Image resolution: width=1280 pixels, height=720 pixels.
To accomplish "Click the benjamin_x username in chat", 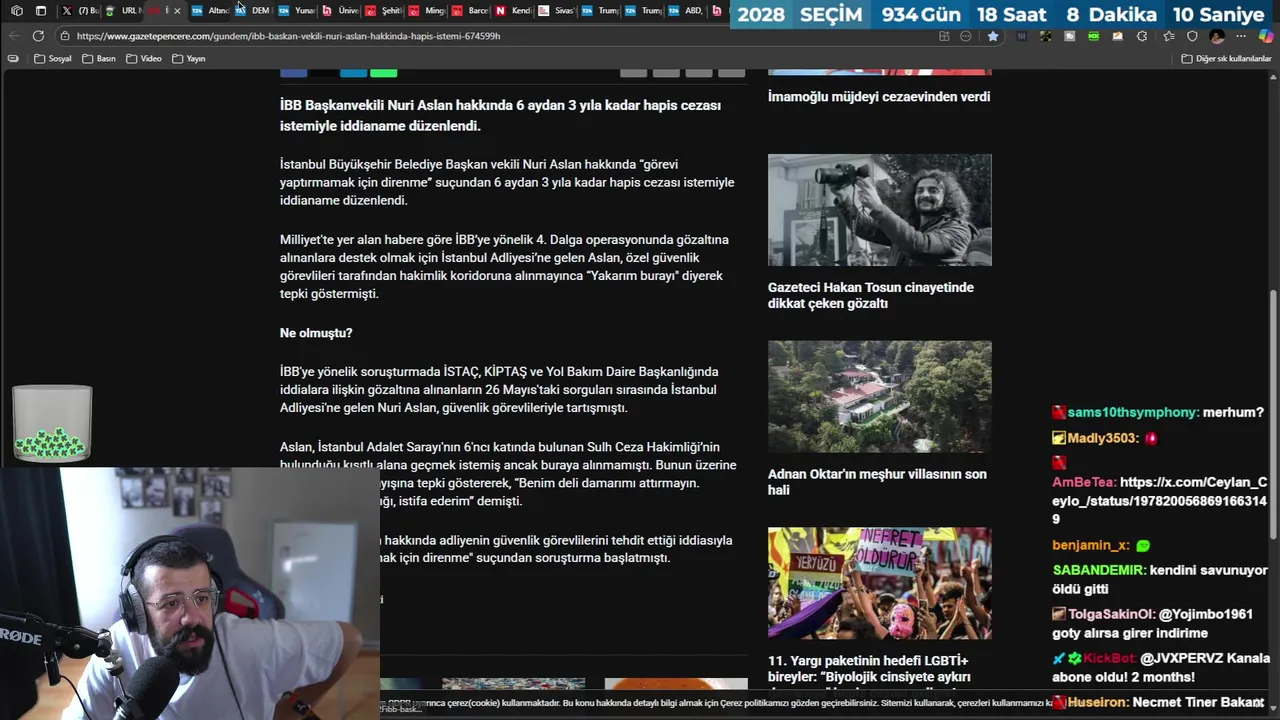I will pyautogui.click(x=1090, y=546).
